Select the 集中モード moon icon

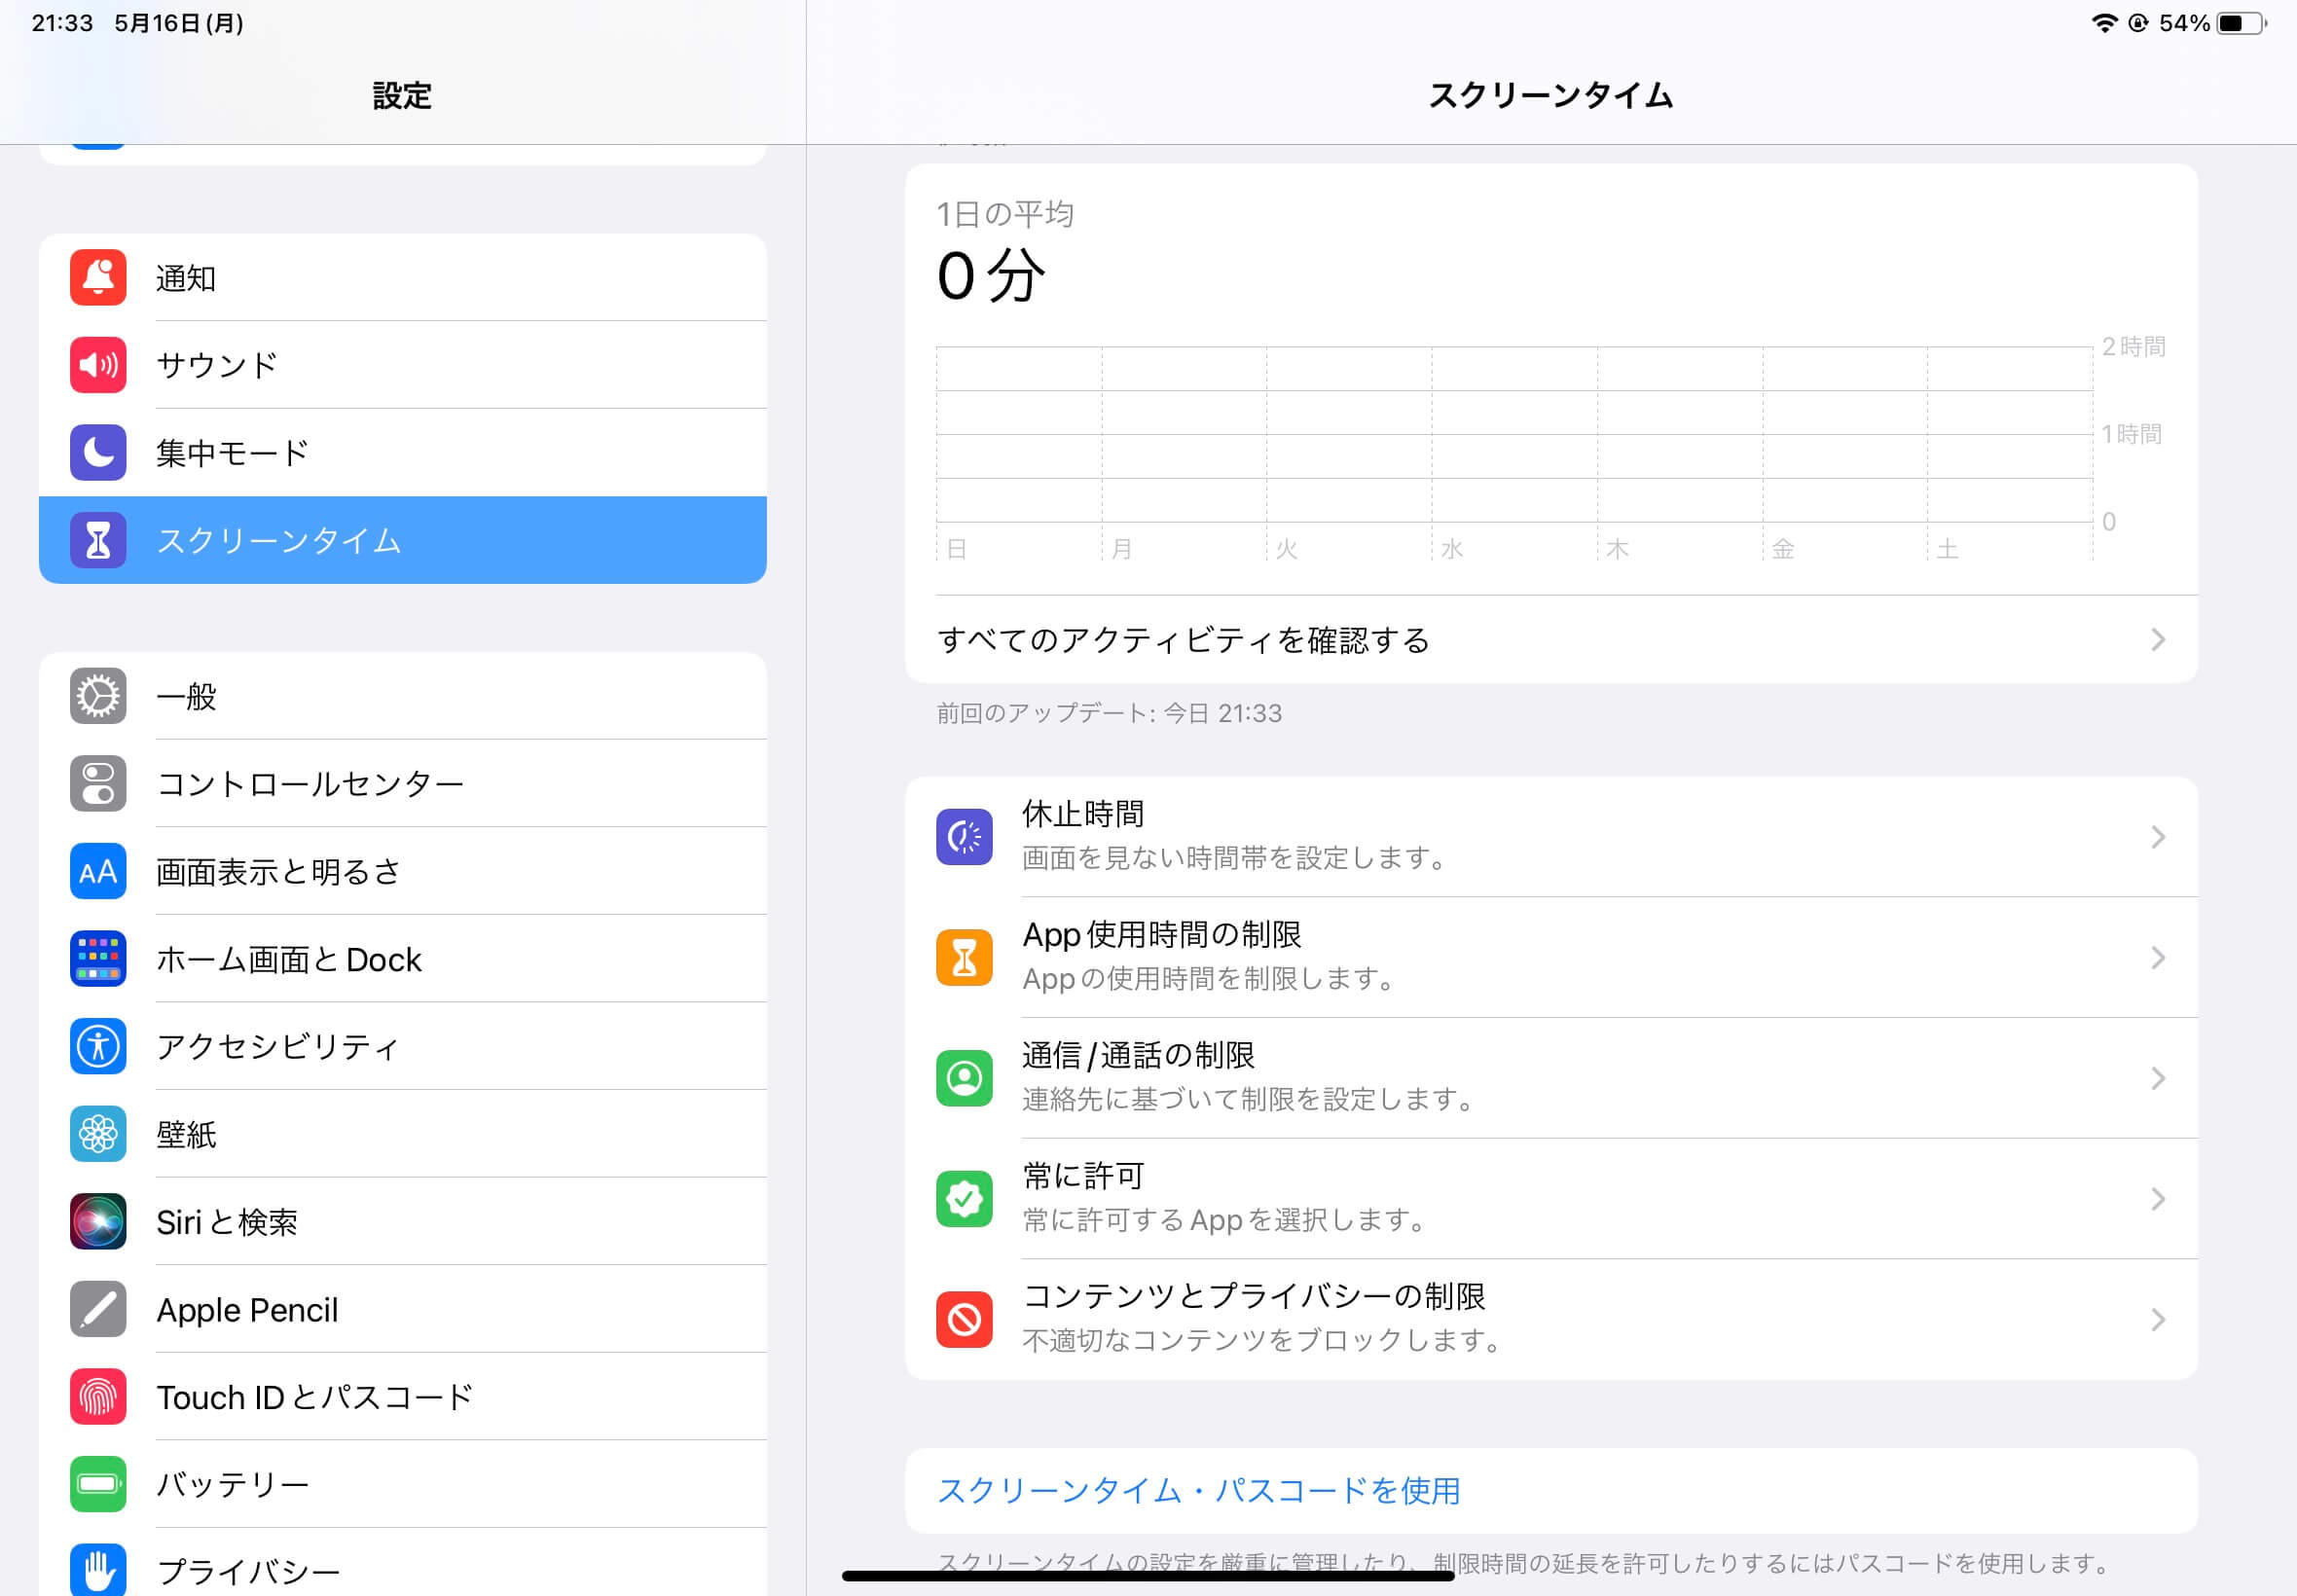(x=98, y=452)
